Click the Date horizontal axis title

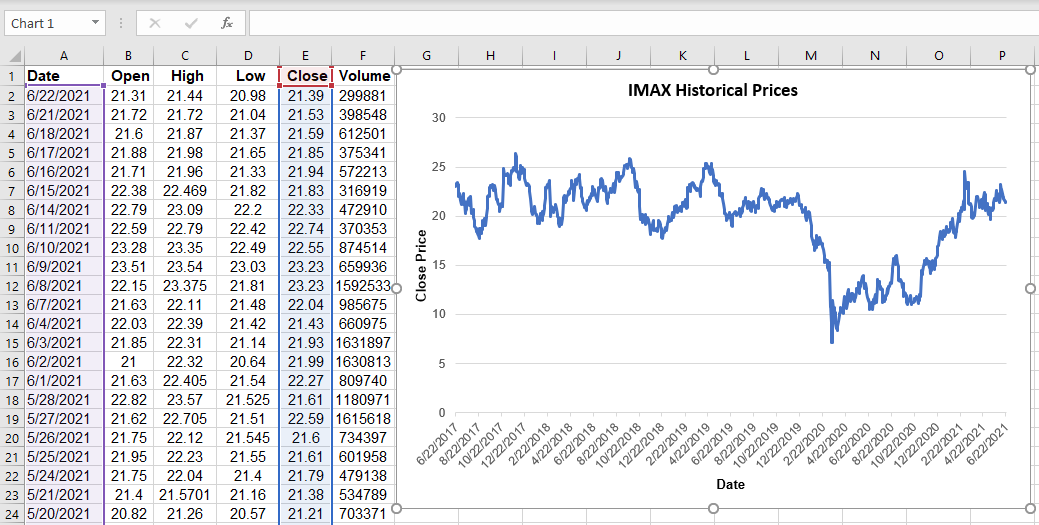click(730, 485)
